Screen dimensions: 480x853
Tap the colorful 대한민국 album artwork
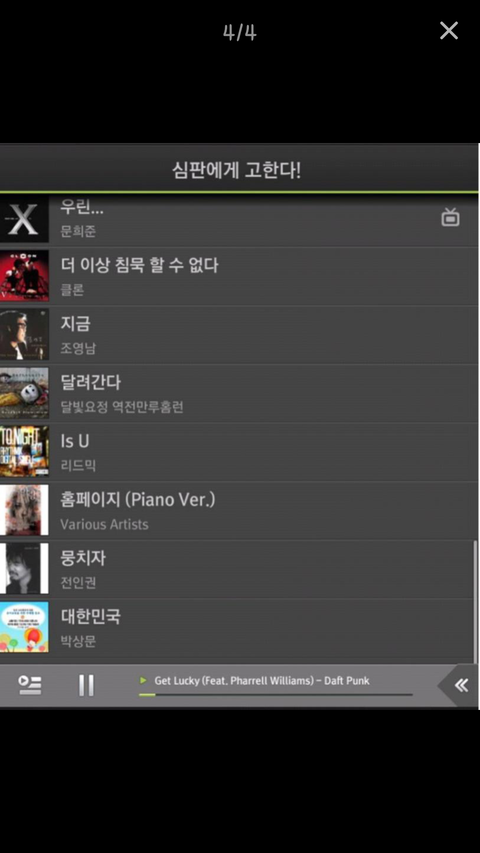tap(24, 627)
